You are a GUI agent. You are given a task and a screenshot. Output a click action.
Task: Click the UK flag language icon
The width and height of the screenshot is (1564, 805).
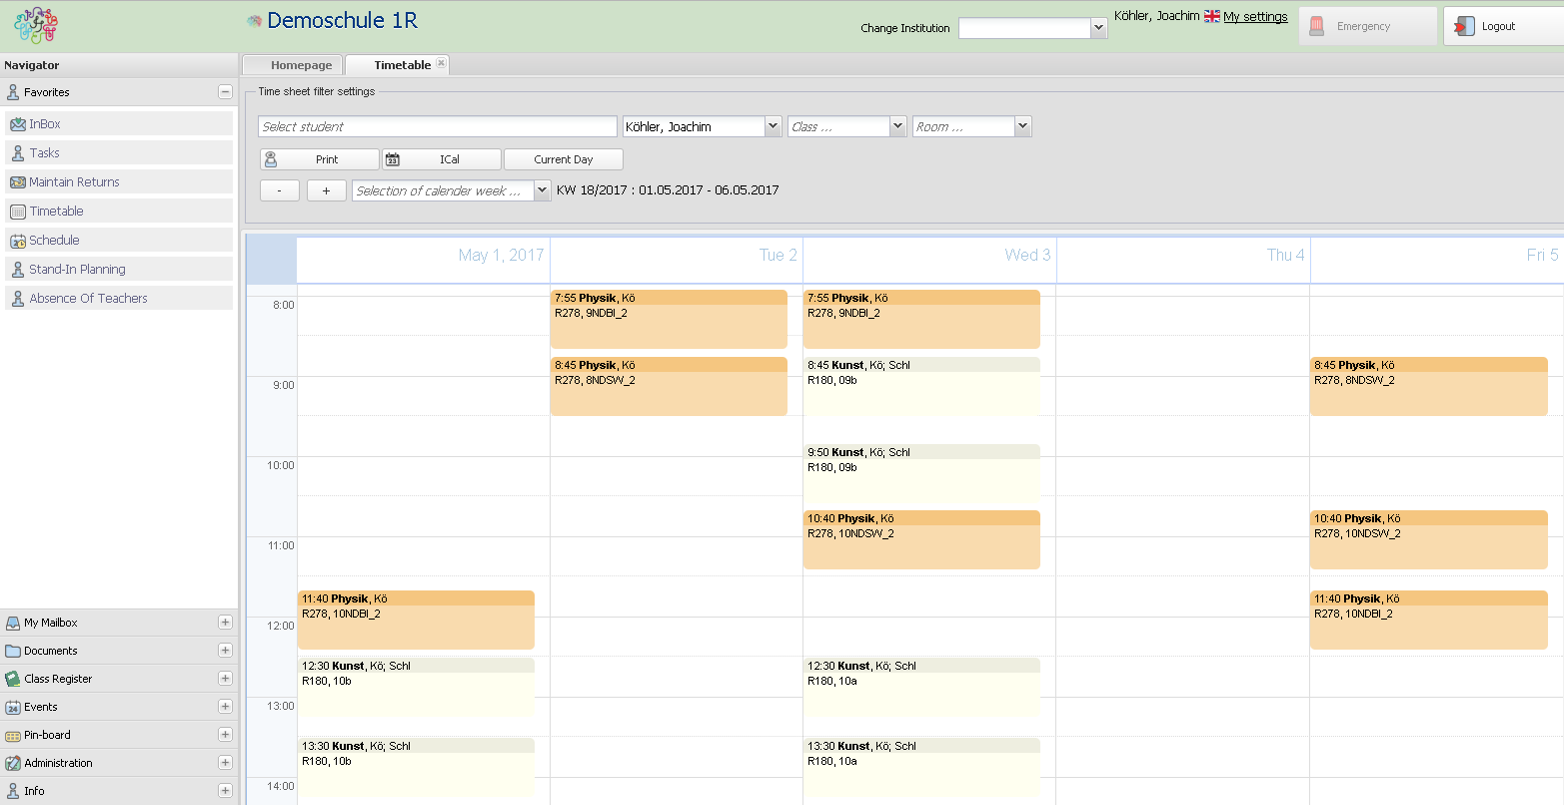click(1211, 16)
